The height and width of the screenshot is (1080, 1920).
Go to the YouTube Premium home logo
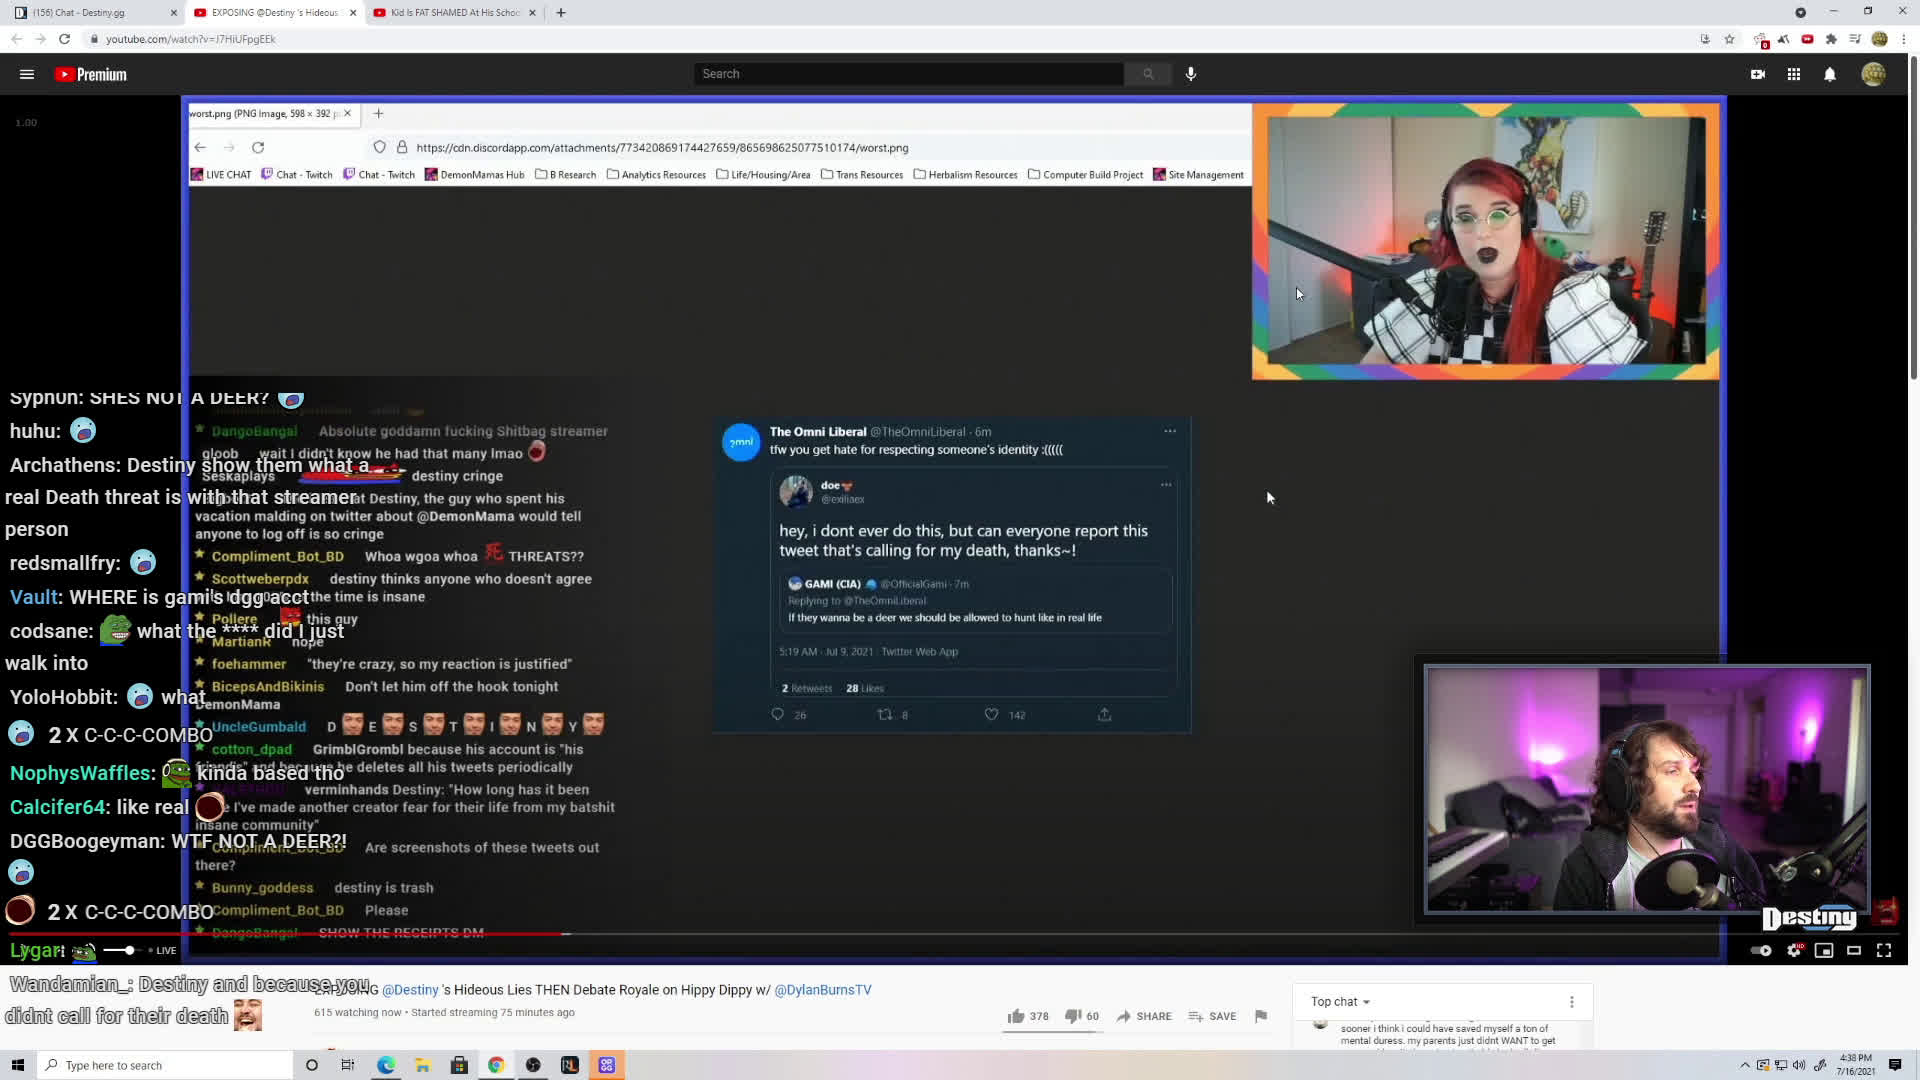pyautogui.click(x=91, y=74)
